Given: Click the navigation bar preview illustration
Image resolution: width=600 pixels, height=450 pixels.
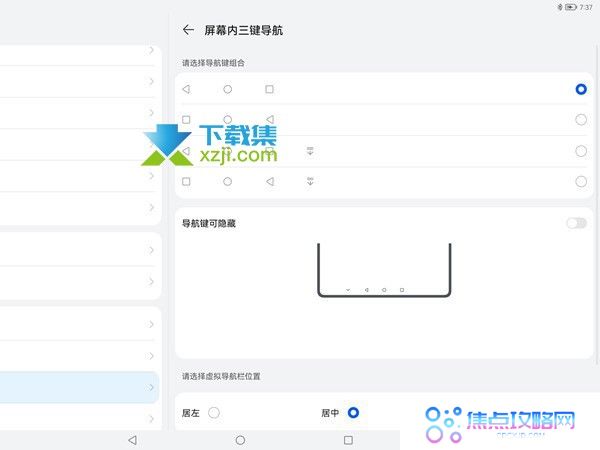Looking at the screenshot, I should pos(384,270).
